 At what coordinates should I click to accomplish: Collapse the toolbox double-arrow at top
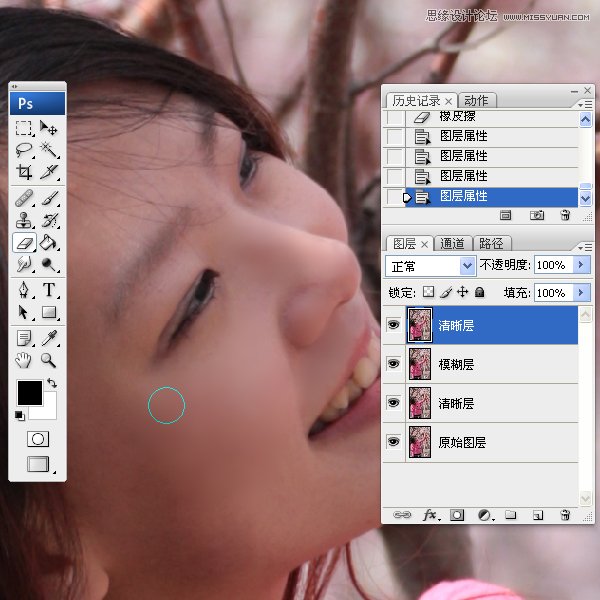click(x=15, y=86)
